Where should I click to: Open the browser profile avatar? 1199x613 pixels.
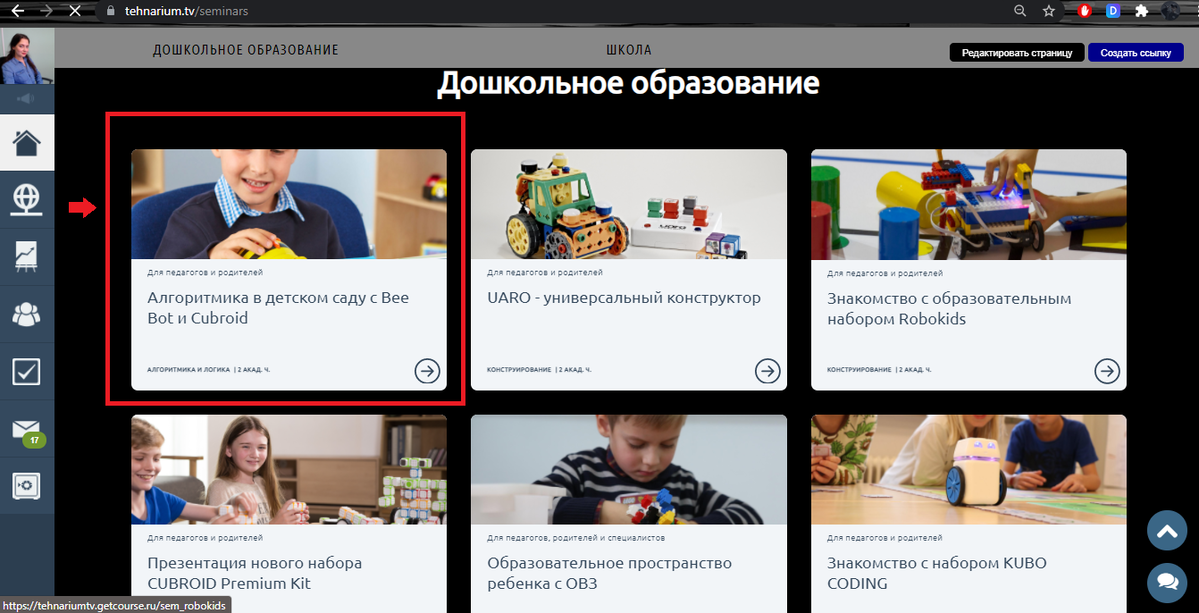coord(1170,11)
